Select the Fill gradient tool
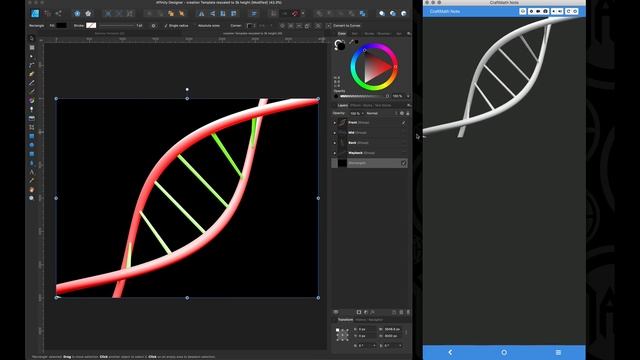The height and width of the screenshot is (360, 640). (31, 100)
